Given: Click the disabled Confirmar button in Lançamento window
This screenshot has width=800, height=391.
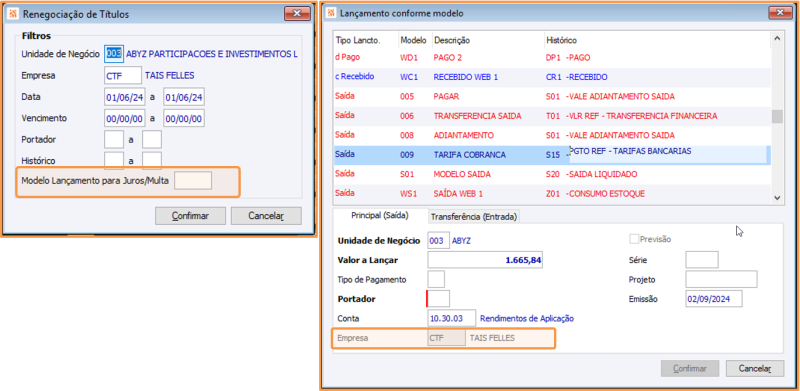Looking at the screenshot, I should tap(690, 368).
